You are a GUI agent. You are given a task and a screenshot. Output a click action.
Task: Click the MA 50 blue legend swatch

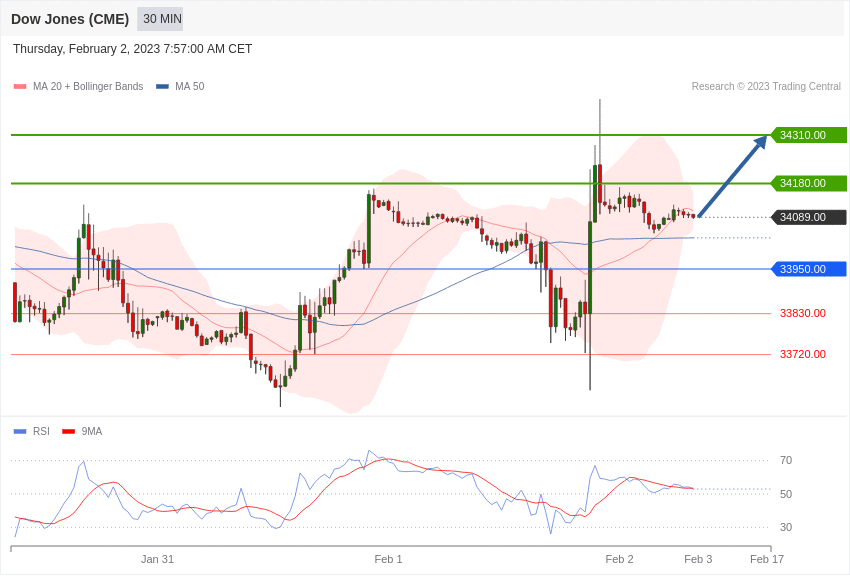click(162, 87)
